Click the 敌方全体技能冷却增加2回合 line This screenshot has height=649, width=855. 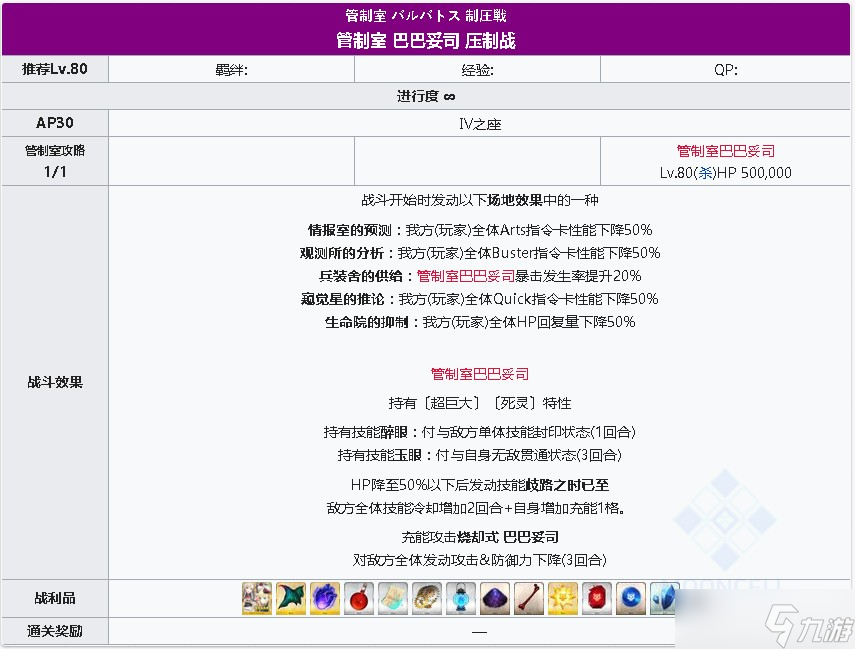[x=475, y=508]
